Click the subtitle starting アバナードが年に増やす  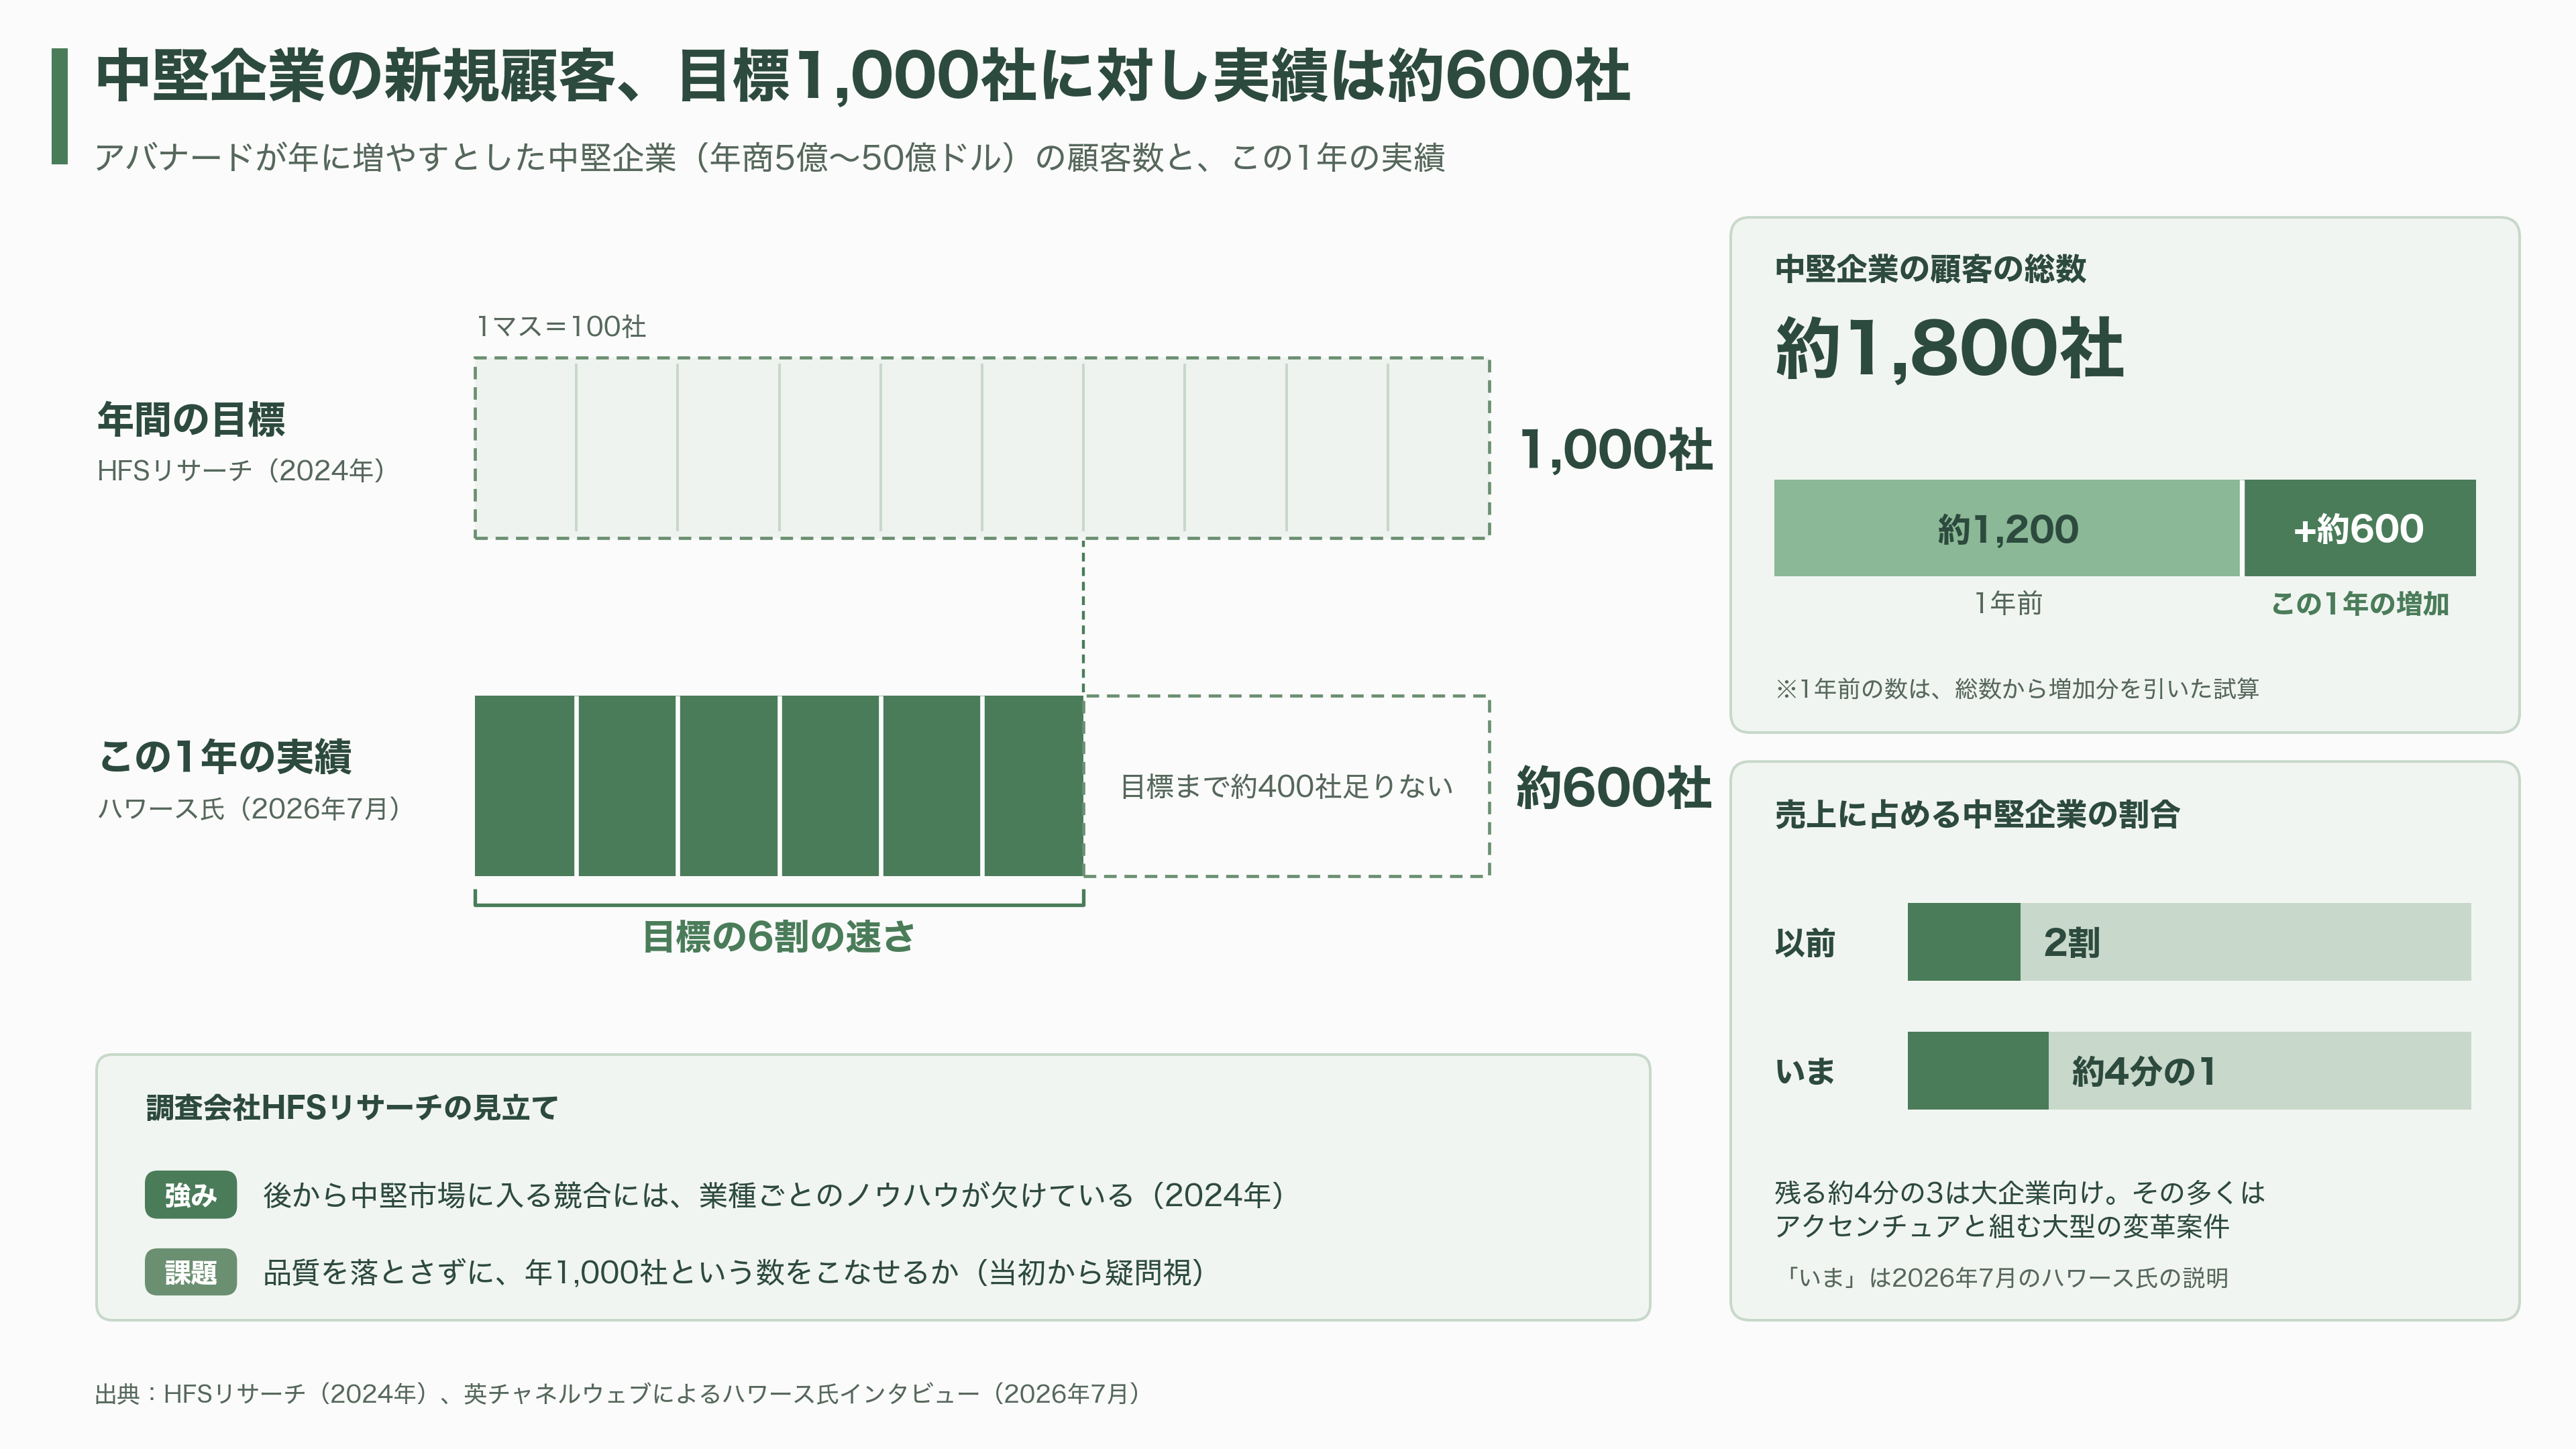click(770, 158)
